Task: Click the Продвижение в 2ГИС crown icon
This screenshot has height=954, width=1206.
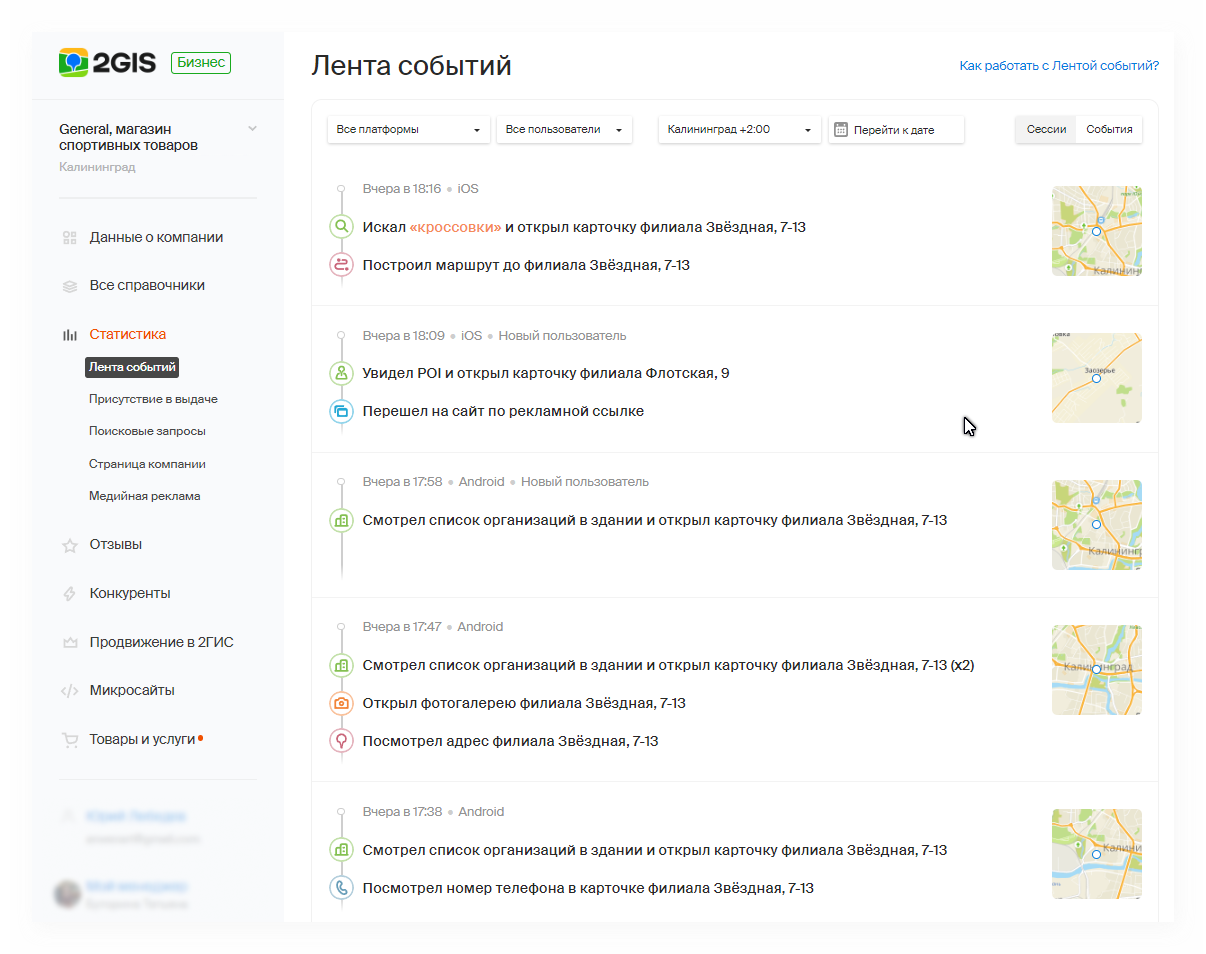Action: point(70,643)
